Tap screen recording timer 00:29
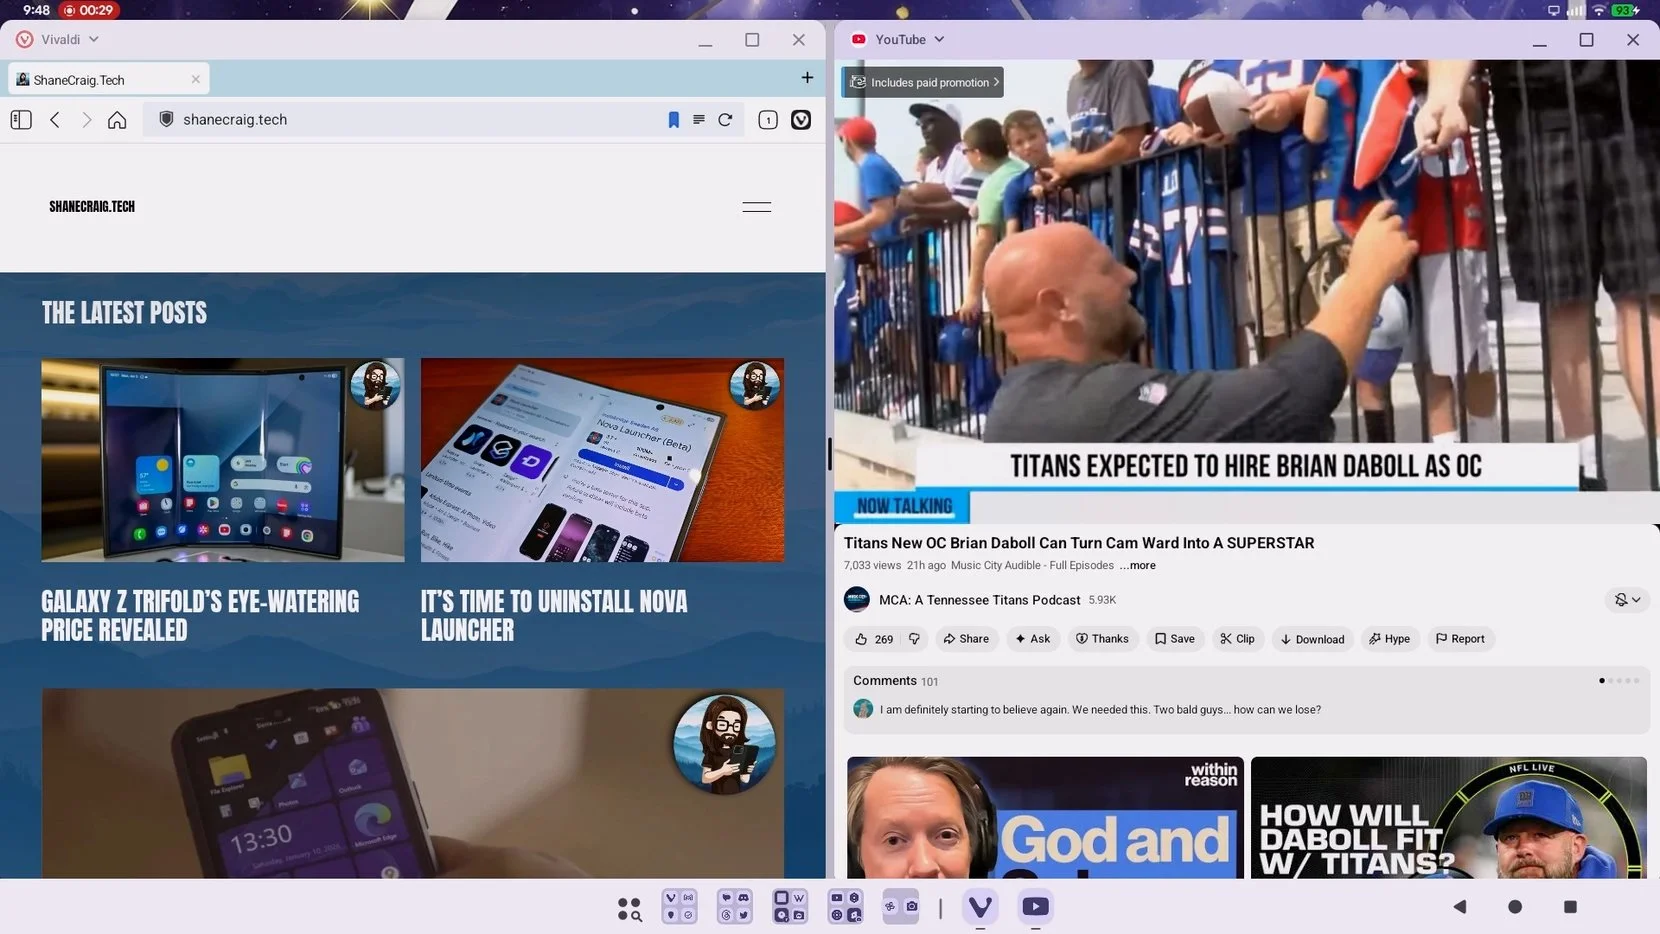 [89, 10]
